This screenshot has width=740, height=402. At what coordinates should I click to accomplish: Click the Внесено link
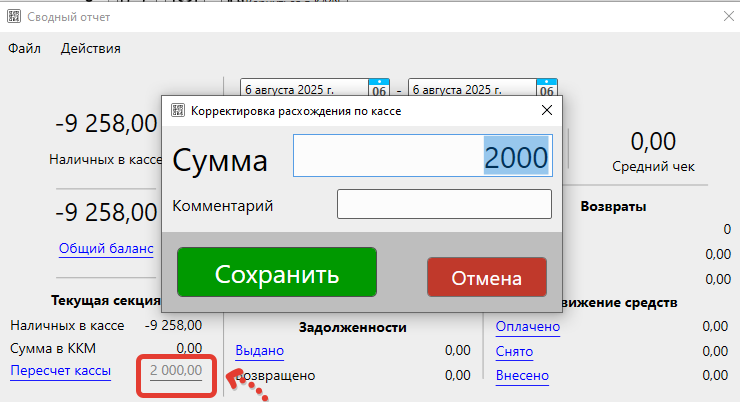(x=522, y=376)
